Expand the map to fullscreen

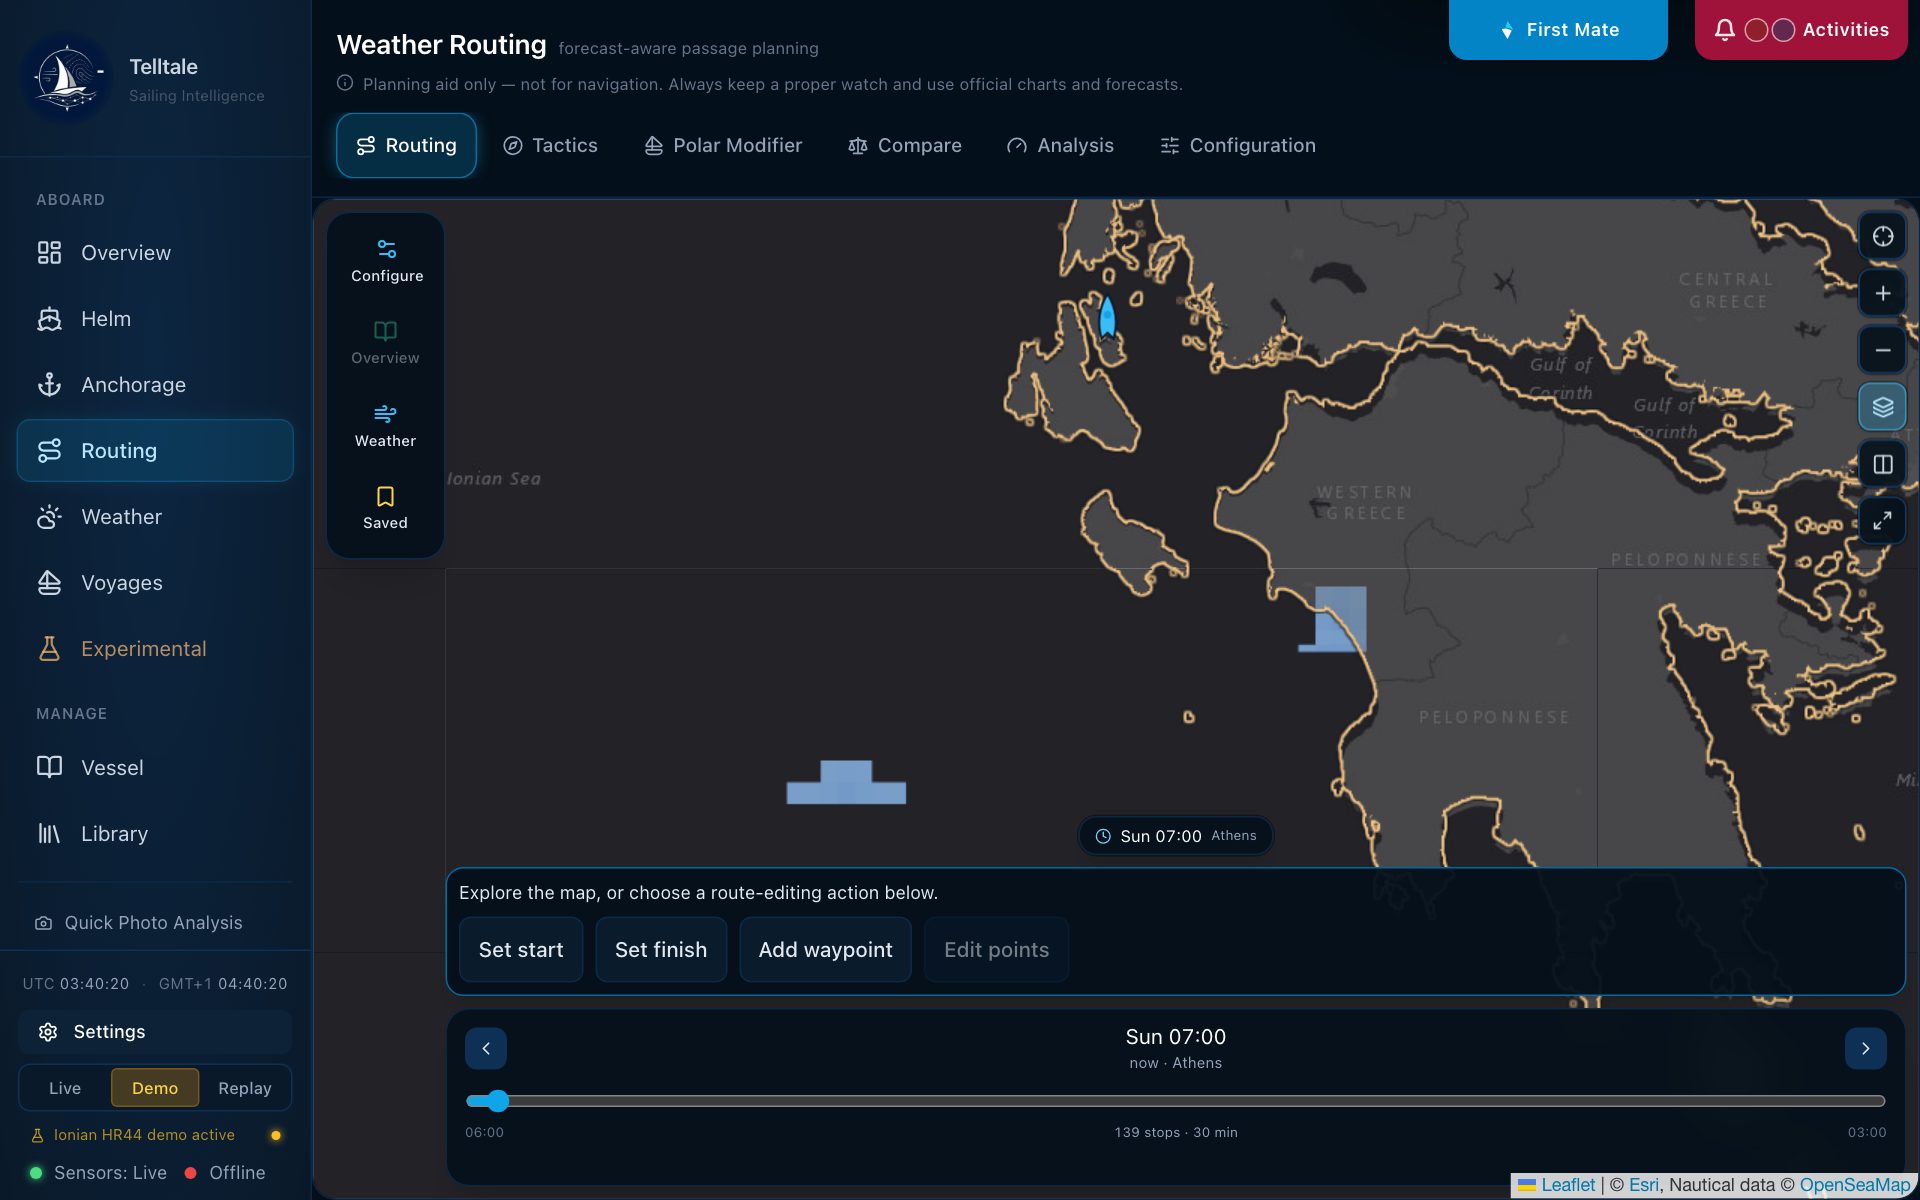point(1882,521)
